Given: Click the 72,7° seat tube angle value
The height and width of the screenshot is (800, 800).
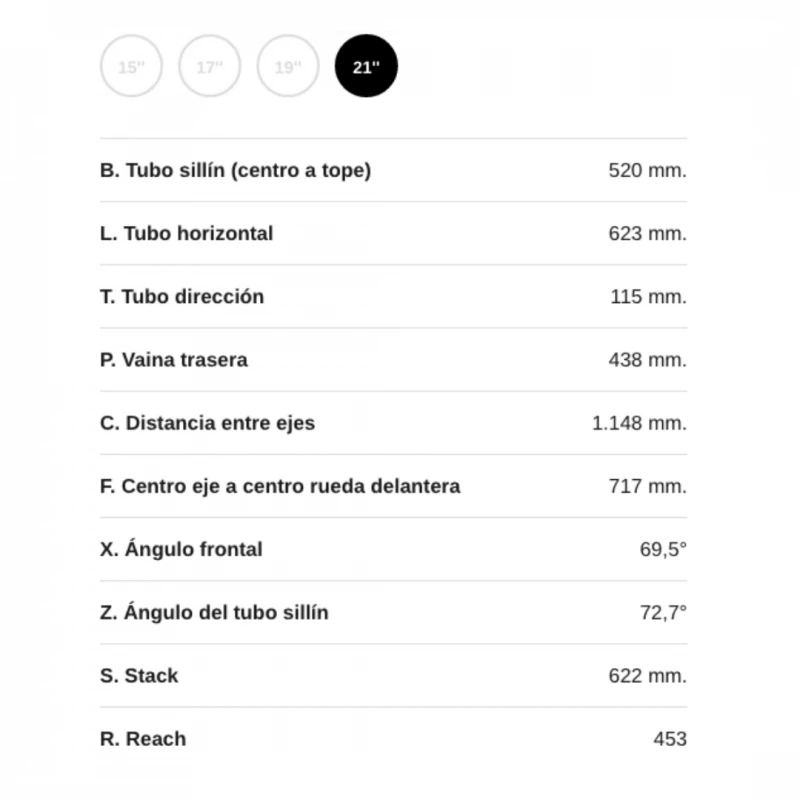Looking at the screenshot, I should [x=663, y=612].
